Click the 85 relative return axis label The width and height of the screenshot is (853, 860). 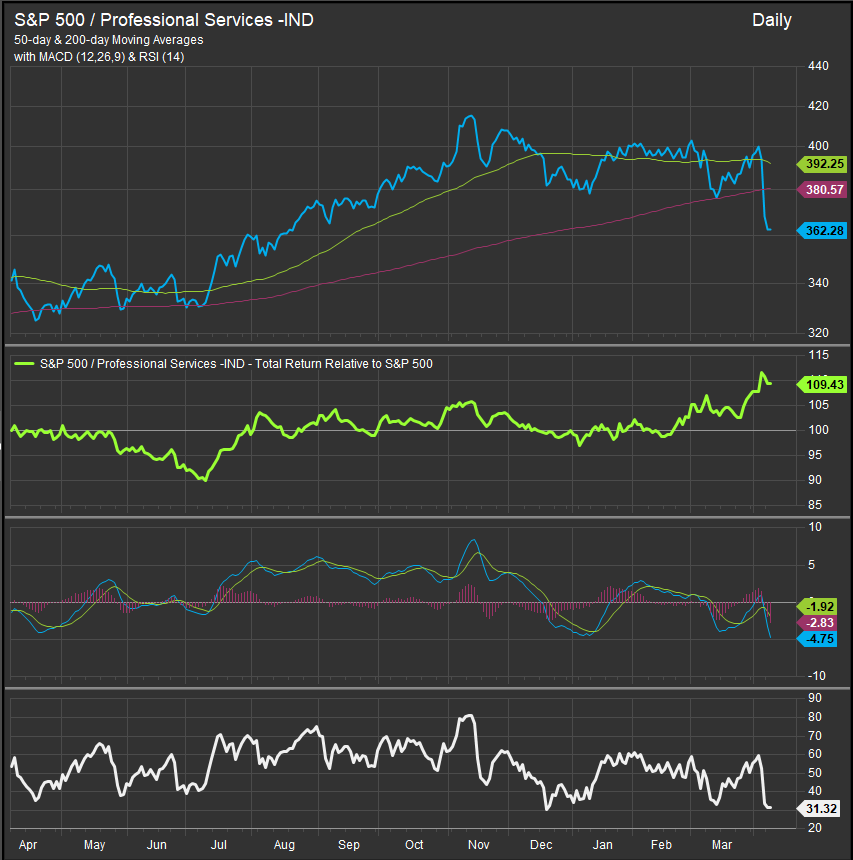815,505
